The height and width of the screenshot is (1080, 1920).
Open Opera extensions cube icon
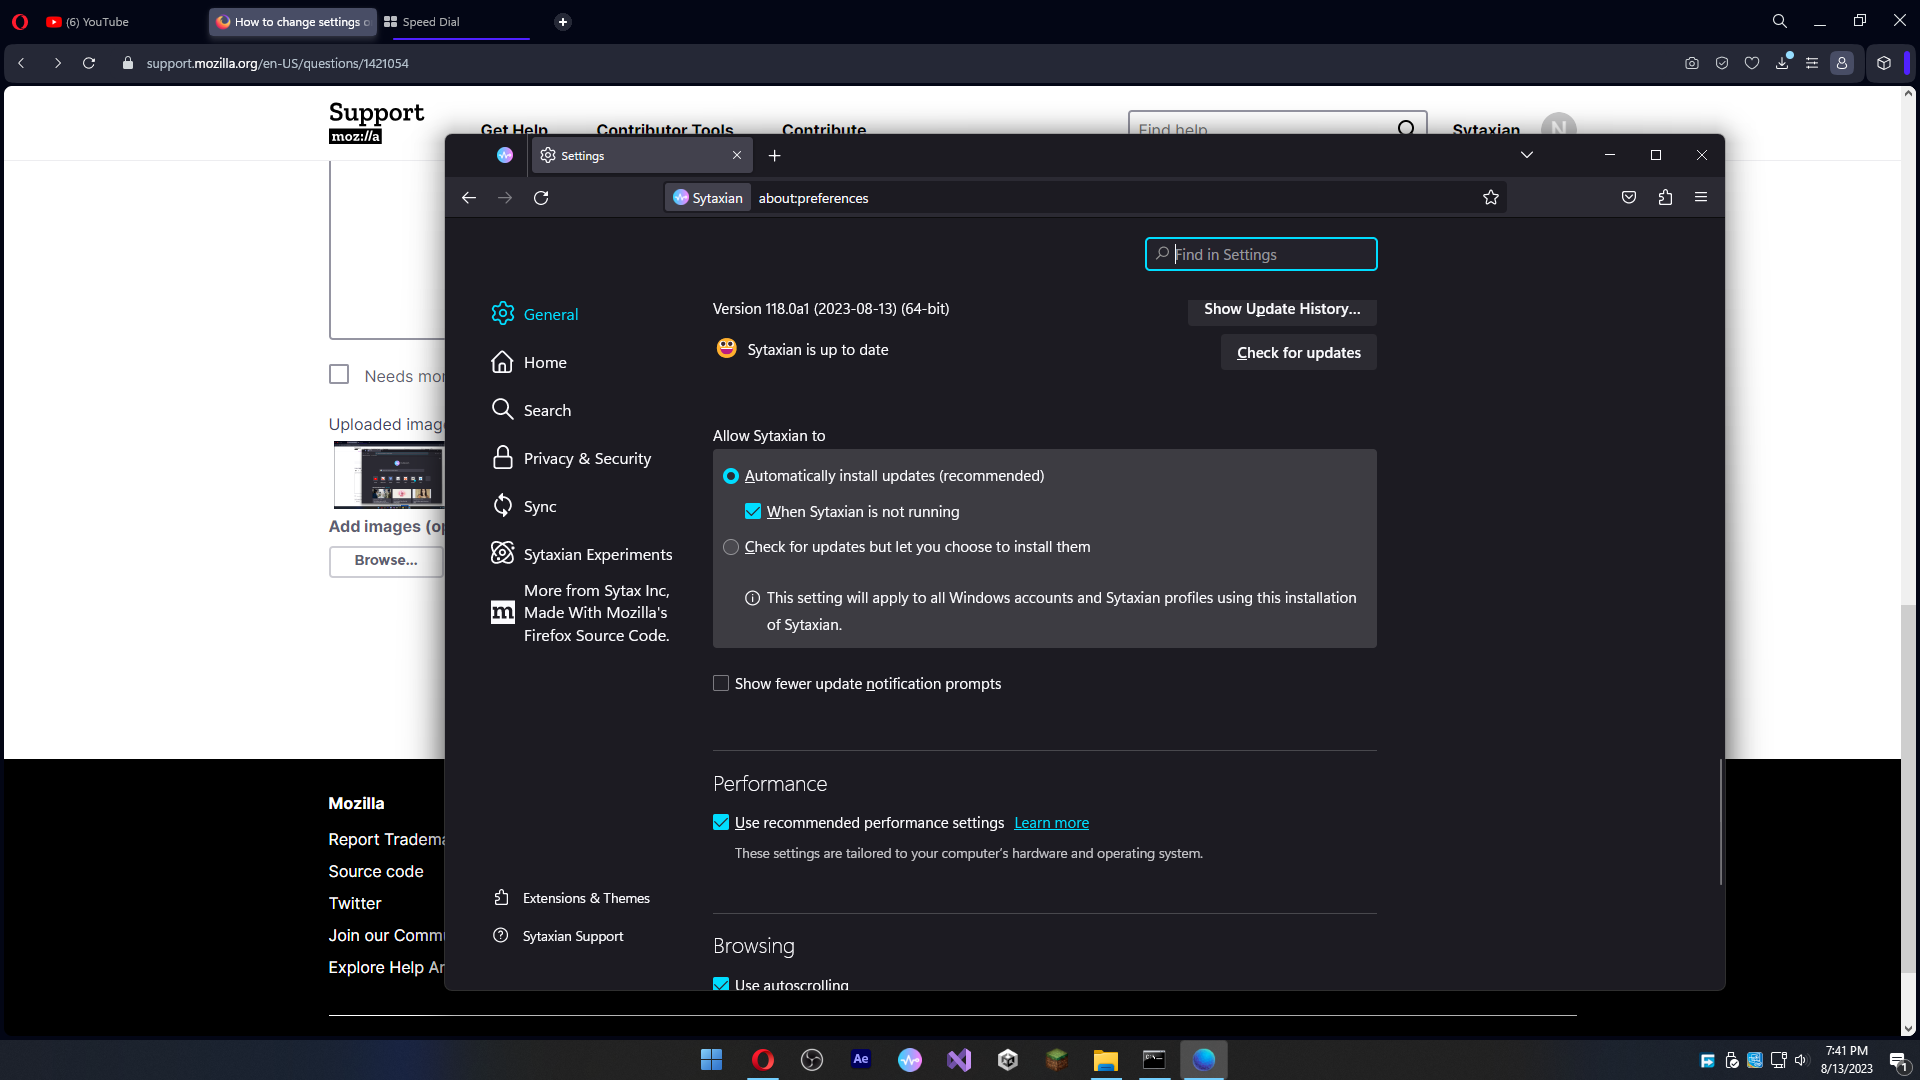[x=1884, y=63]
